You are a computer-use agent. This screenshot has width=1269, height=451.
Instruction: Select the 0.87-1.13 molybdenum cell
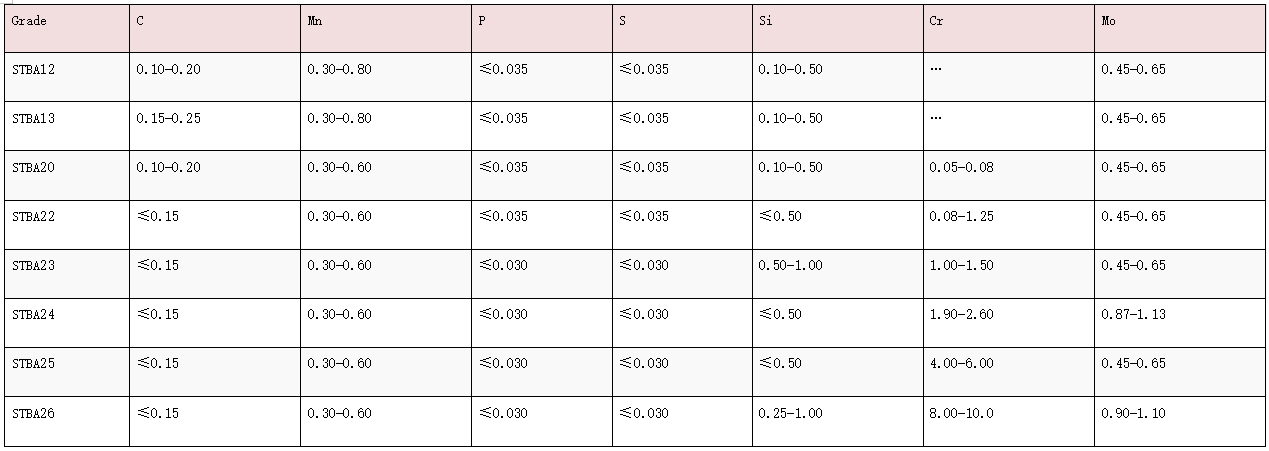coord(1133,315)
